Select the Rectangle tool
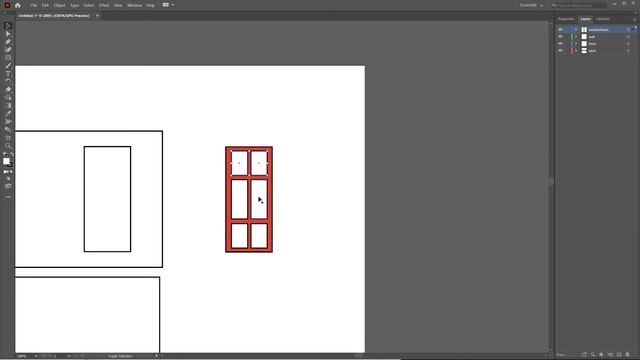The height and width of the screenshot is (360, 640). click(8, 58)
